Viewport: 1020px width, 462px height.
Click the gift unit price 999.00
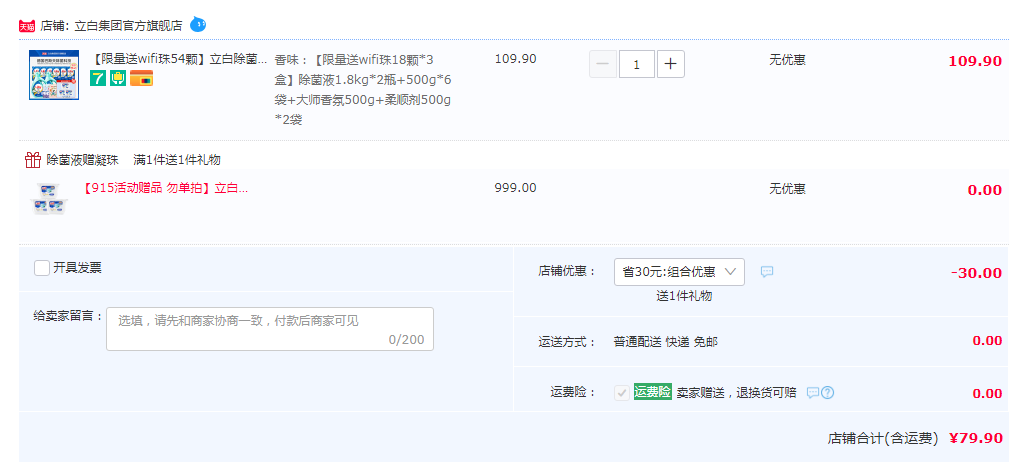(x=516, y=187)
